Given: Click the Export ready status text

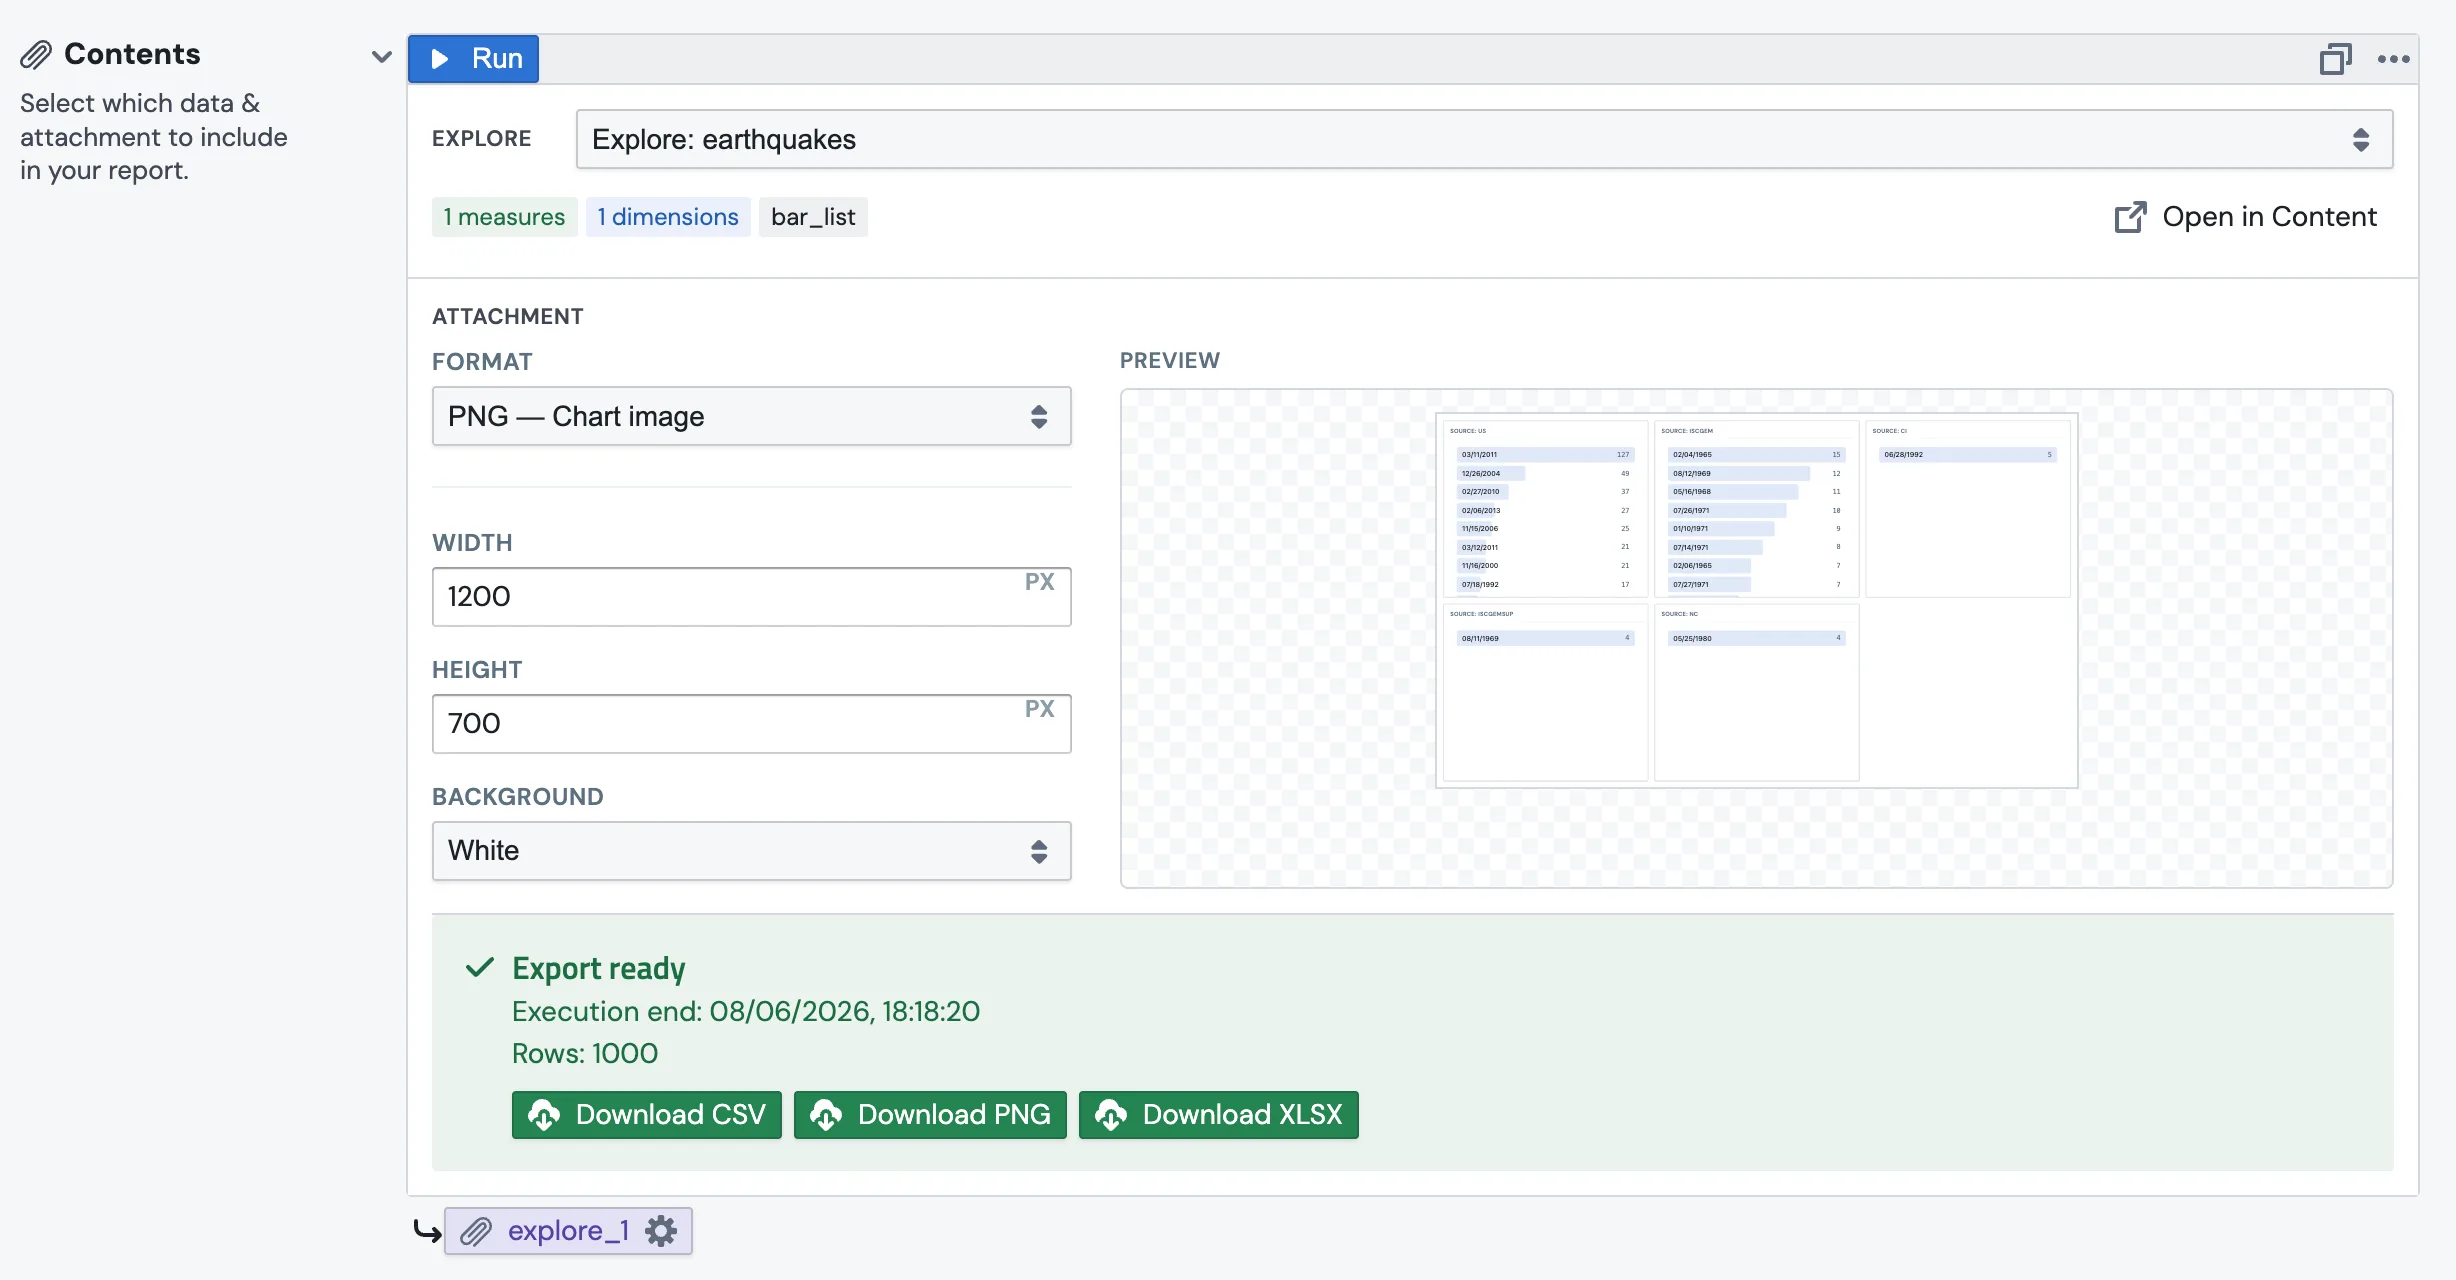Looking at the screenshot, I should 598,968.
